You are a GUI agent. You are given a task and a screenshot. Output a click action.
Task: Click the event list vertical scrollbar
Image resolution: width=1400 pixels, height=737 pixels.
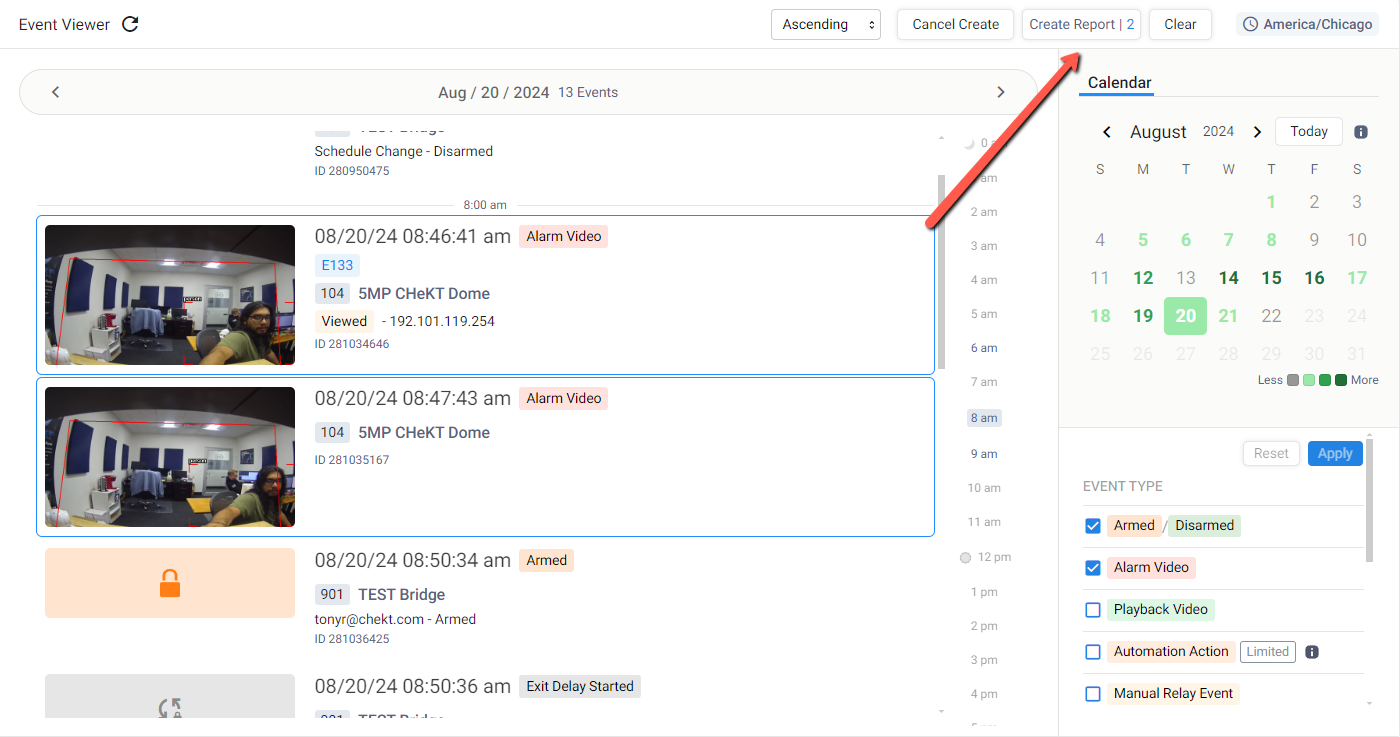tap(941, 272)
